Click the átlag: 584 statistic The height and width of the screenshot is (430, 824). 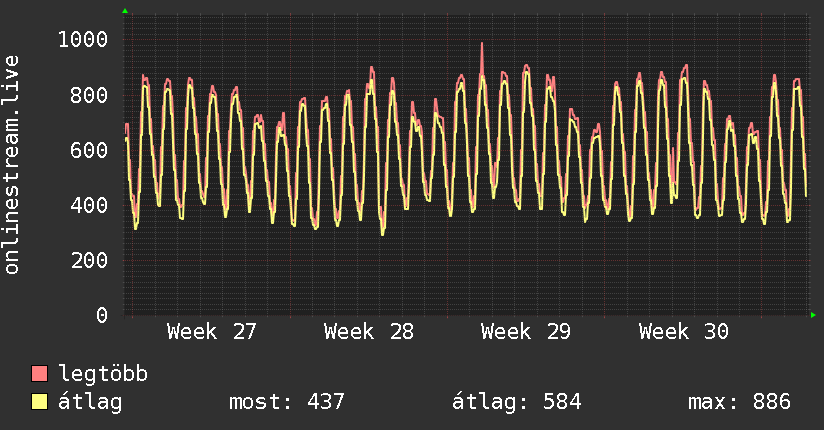coord(517,402)
